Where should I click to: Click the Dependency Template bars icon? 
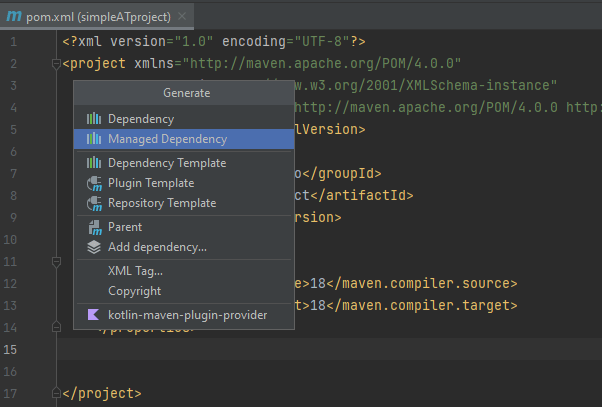point(94,163)
